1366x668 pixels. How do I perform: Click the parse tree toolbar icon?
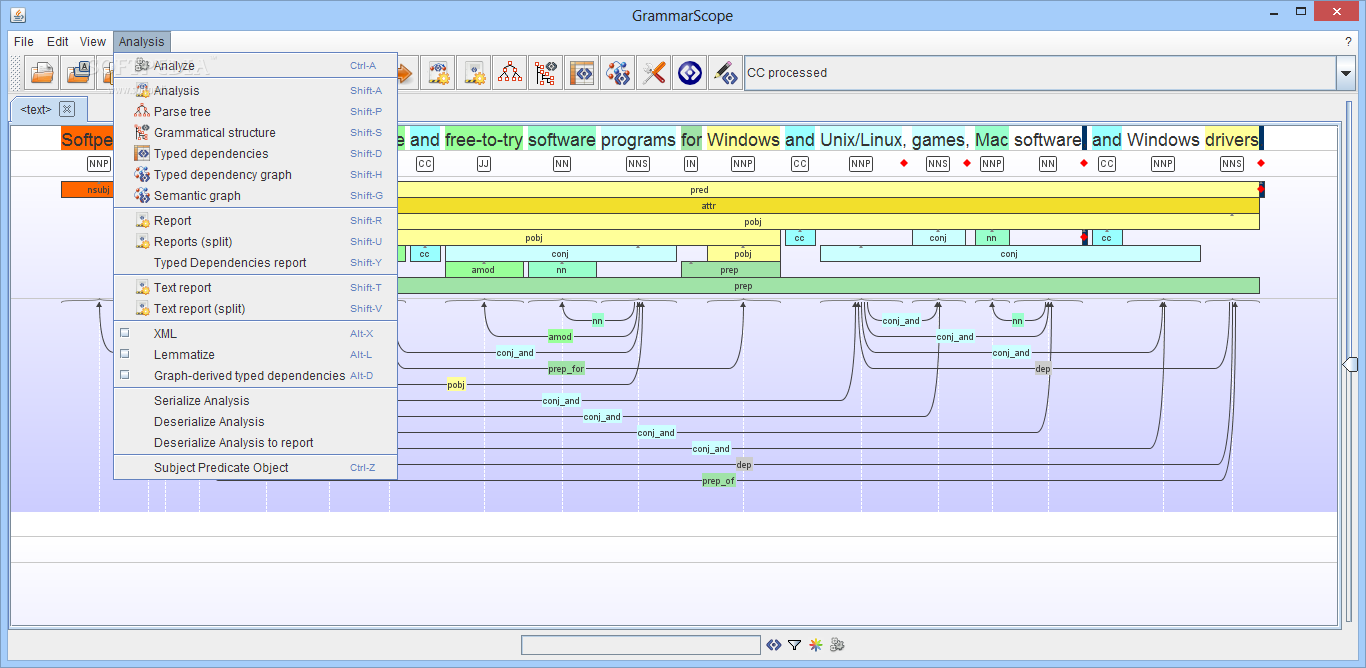(x=510, y=73)
